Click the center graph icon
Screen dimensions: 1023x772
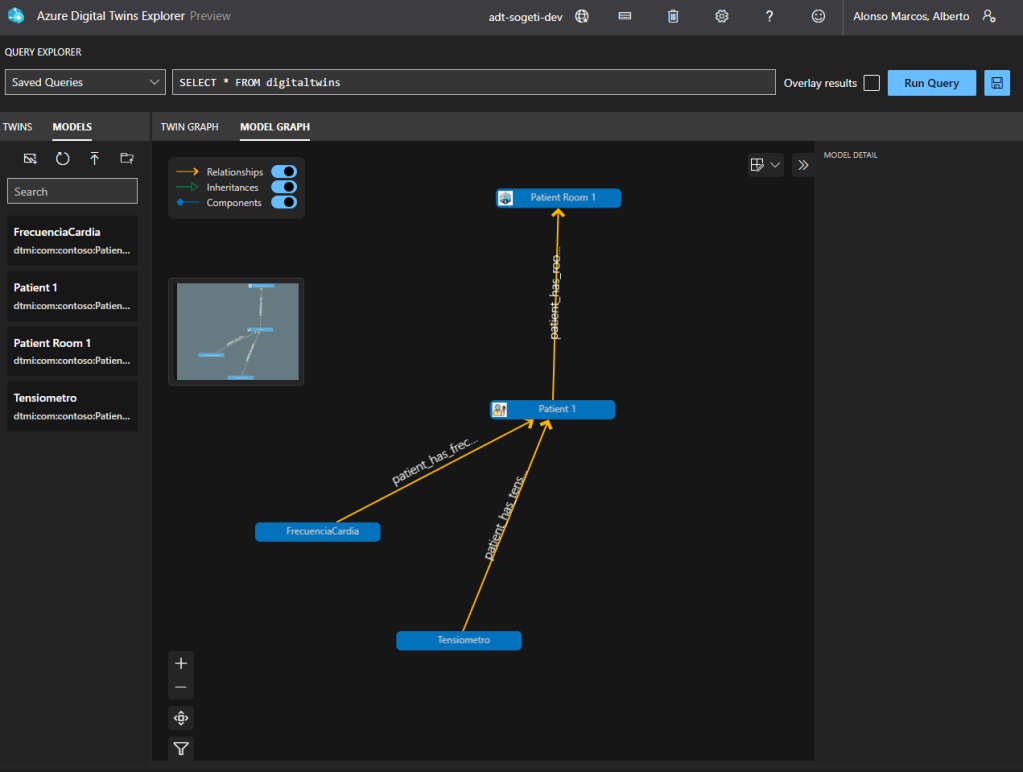point(181,718)
